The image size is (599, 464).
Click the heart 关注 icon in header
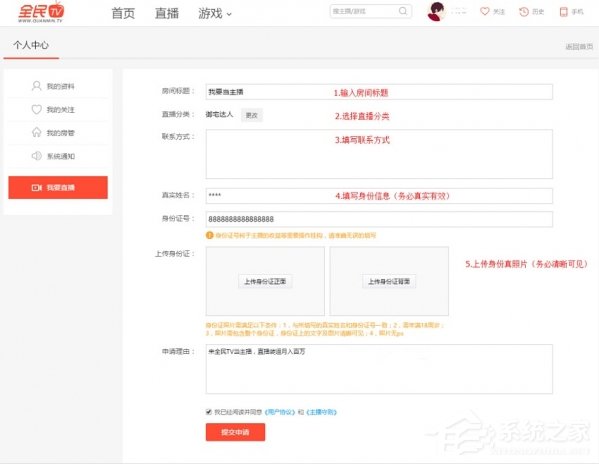pyautogui.click(x=485, y=11)
